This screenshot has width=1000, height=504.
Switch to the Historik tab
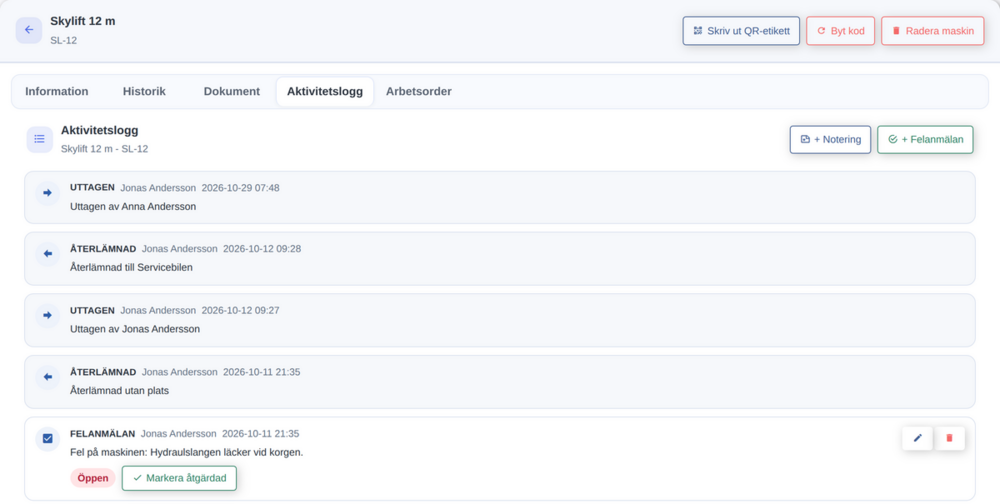144,91
